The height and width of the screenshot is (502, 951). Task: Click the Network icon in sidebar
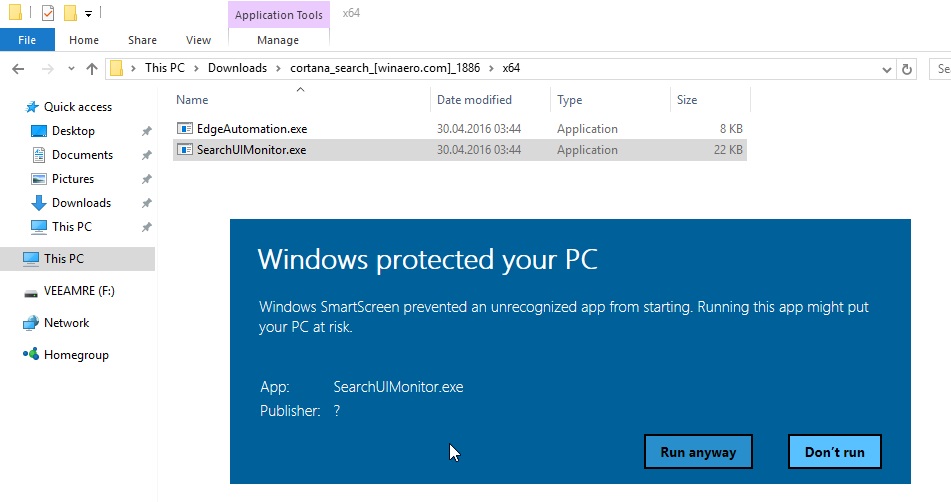pyautogui.click(x=32, y=323)
